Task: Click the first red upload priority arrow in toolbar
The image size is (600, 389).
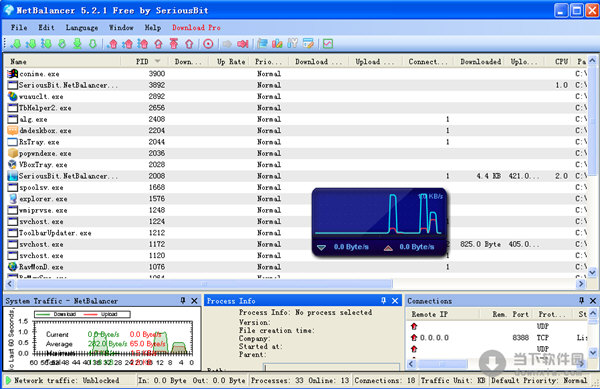Action: pyautogui.click(x=112, y=44)
